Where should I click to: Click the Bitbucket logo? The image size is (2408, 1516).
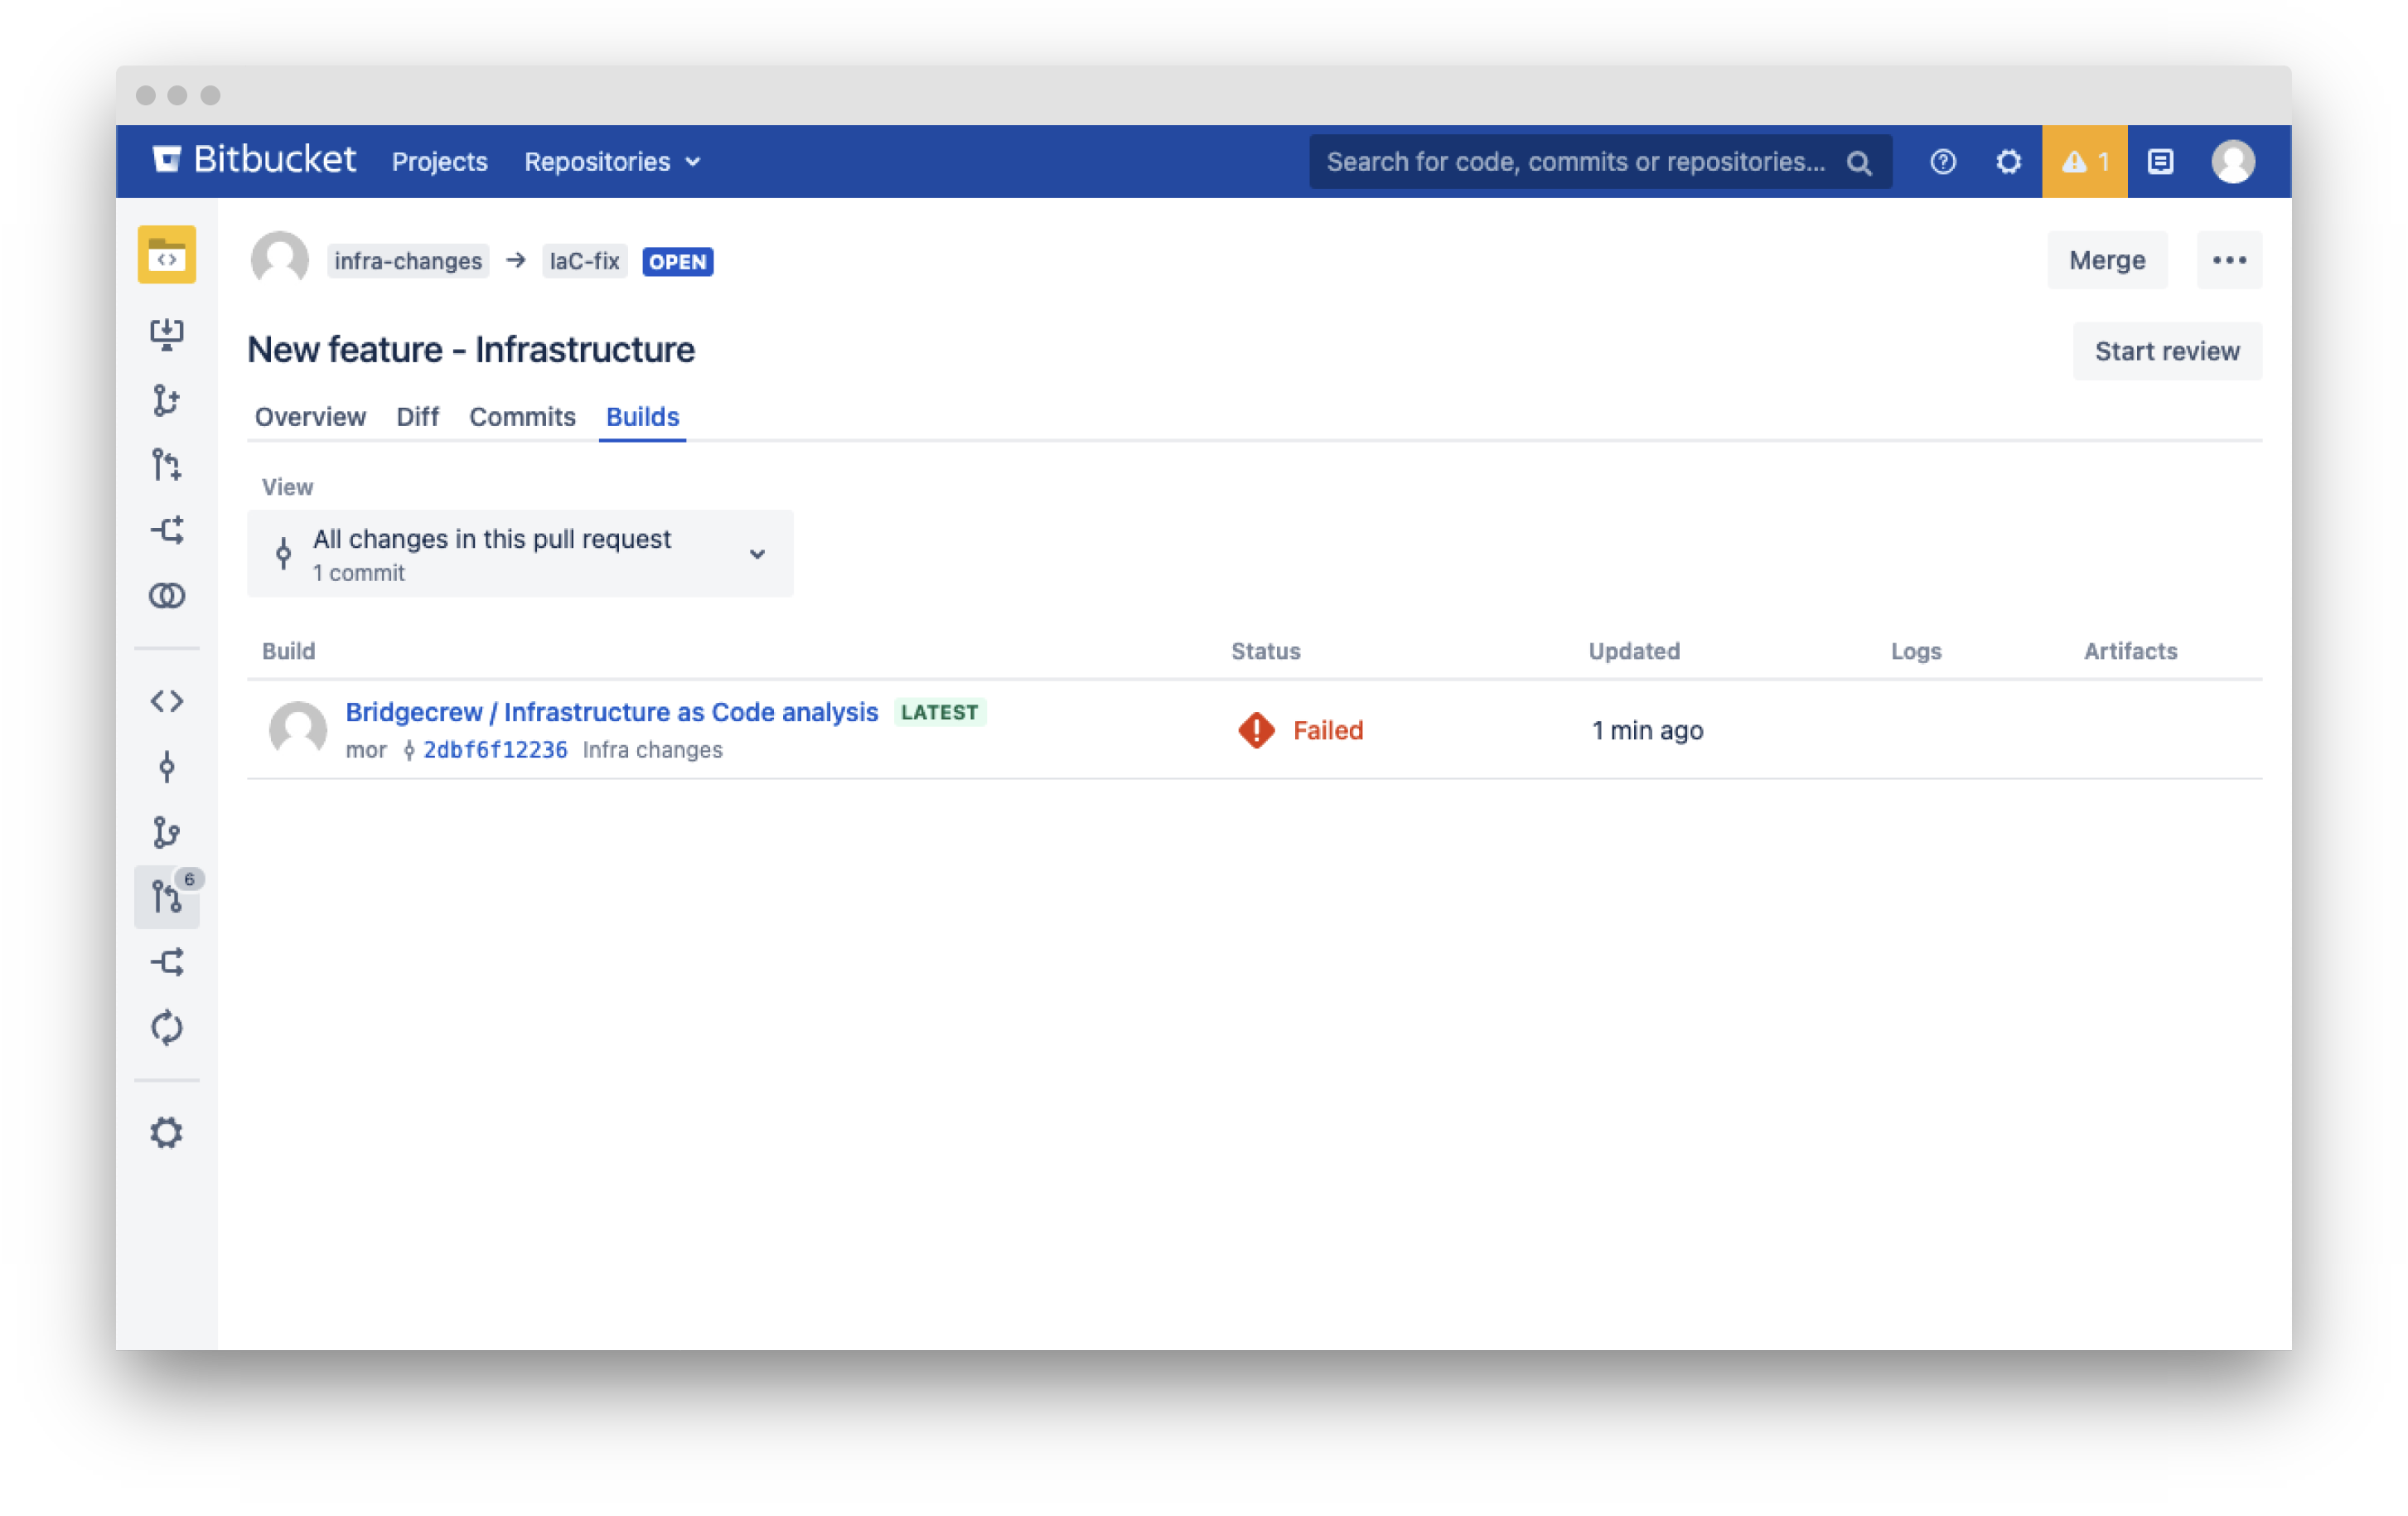click(254, 160)
